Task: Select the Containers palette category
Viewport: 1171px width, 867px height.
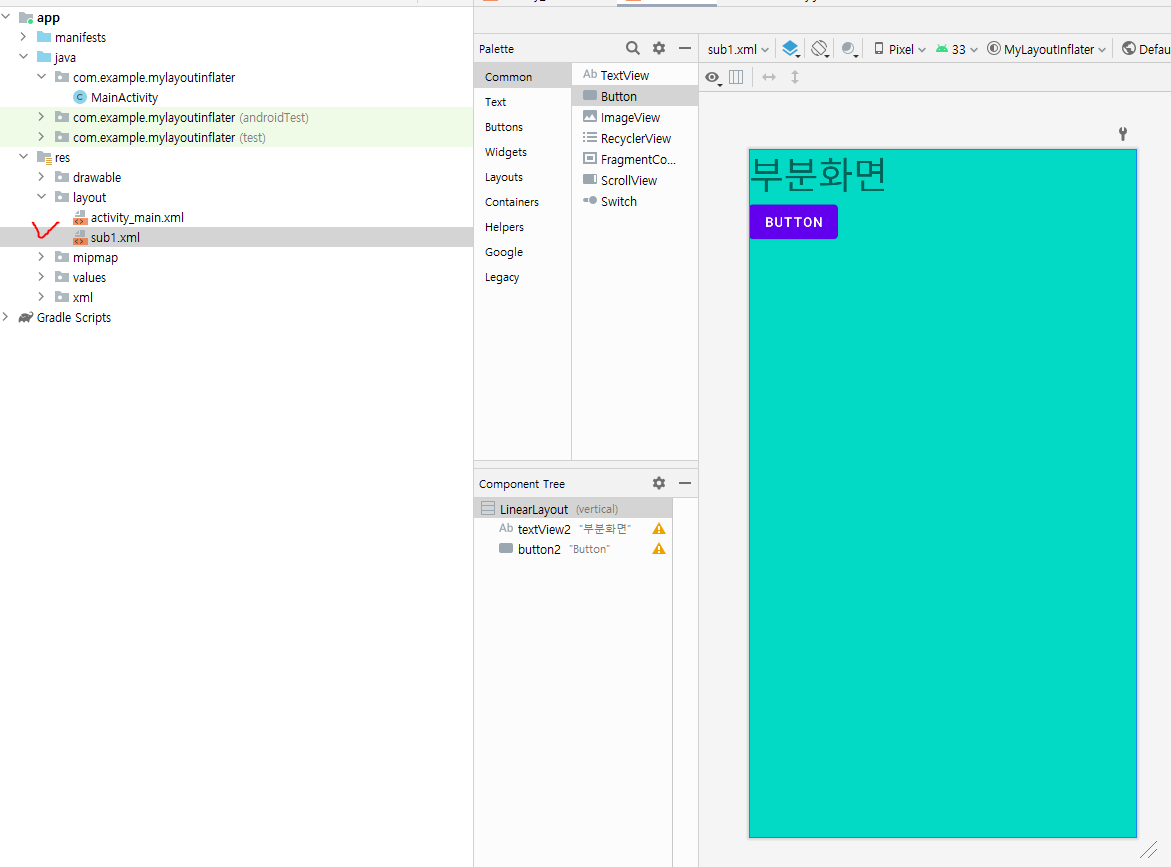Action: click(522, 202)
